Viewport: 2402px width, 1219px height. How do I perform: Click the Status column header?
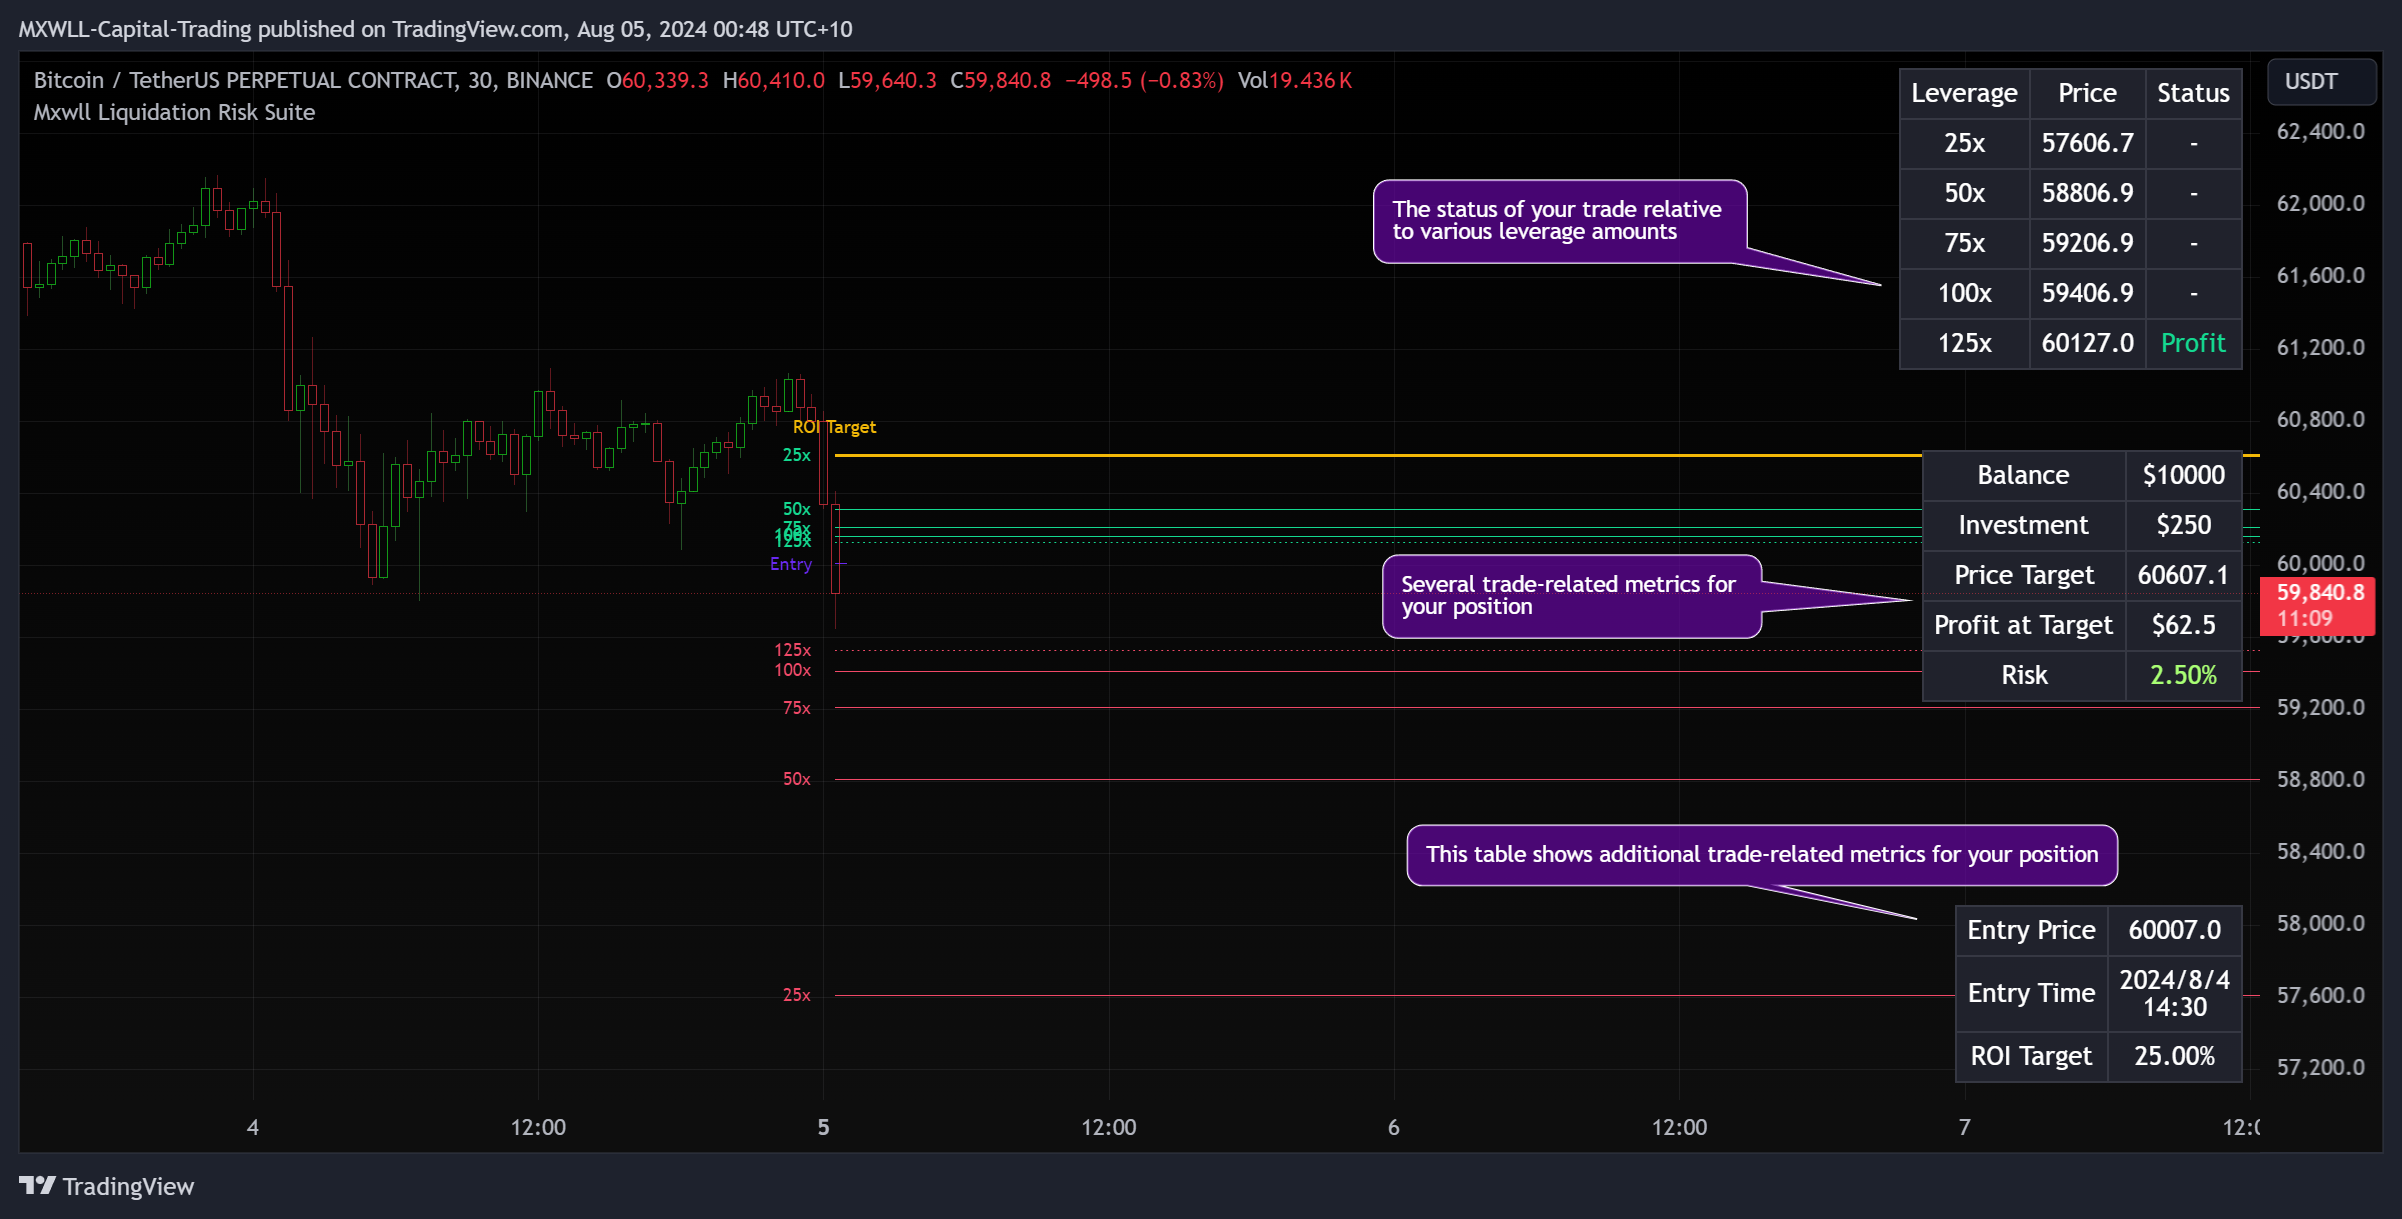[2192, 93]
